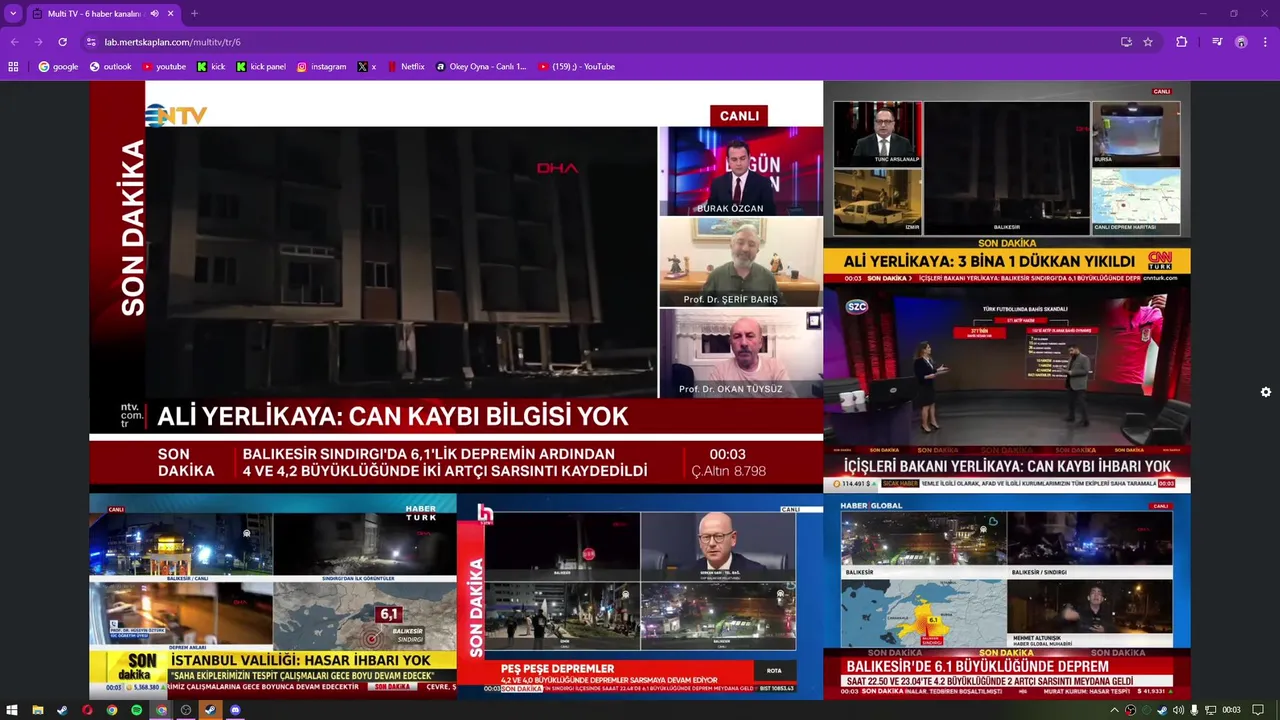This screenshot has height=720, width=1280.
Task: Click Prof. Dr. Şerif Barış guest panel
Action: pos(740,262)
